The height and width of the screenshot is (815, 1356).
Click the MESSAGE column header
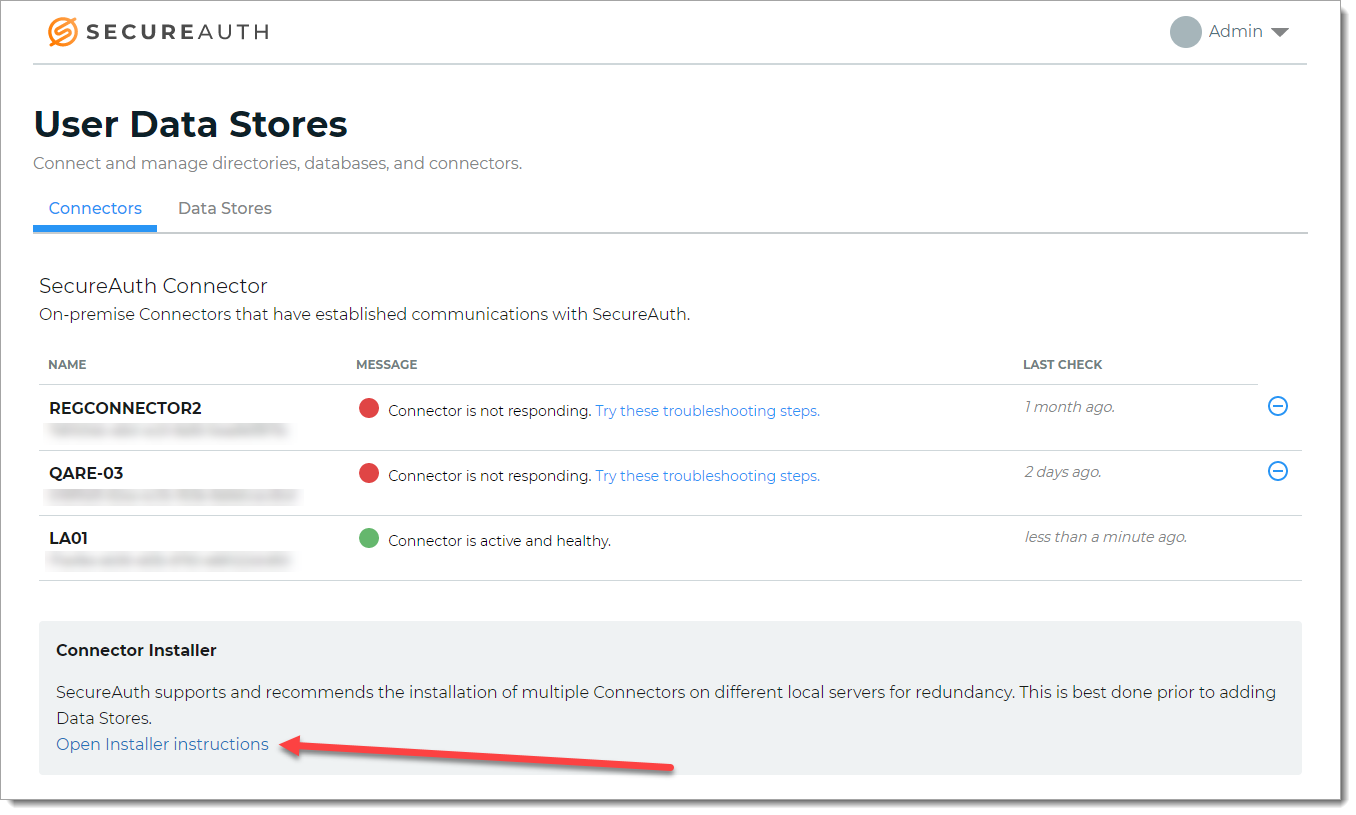click(386, 365)
